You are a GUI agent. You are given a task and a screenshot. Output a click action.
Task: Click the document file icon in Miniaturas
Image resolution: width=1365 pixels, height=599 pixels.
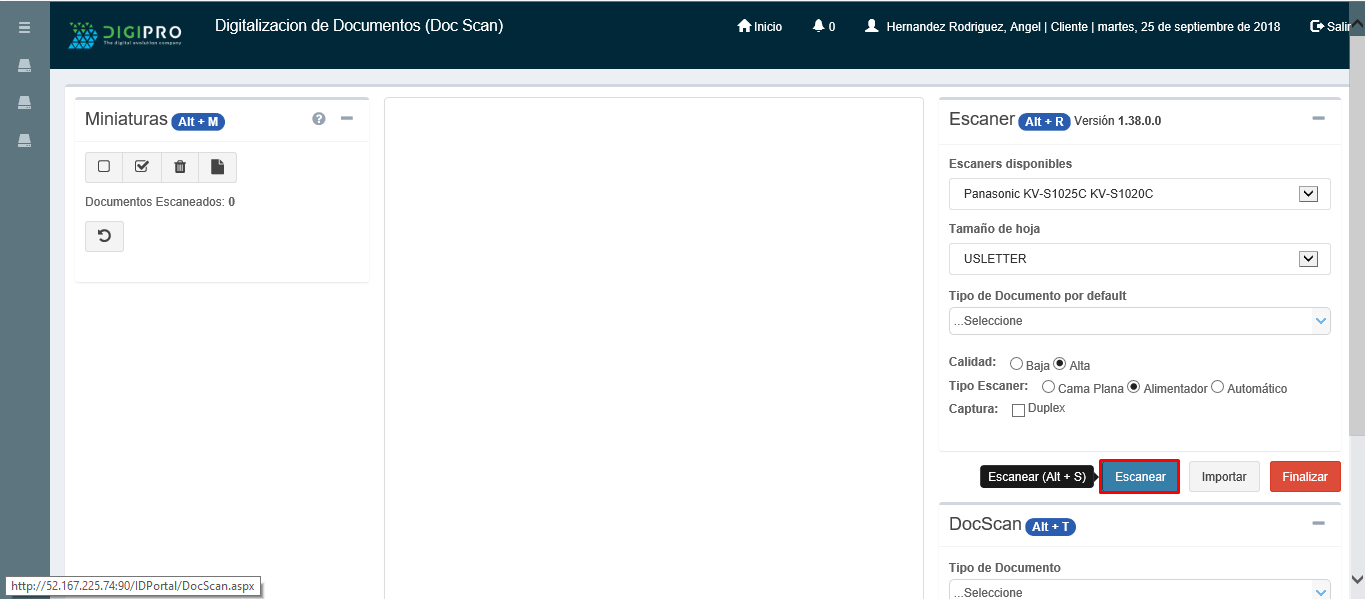[217, 167]
